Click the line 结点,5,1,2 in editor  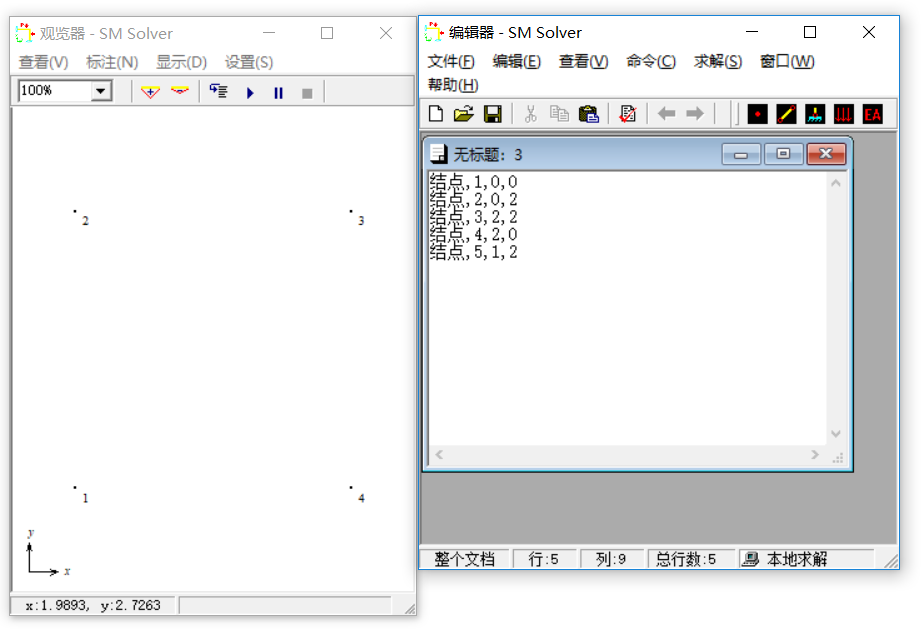pos(473,252)
